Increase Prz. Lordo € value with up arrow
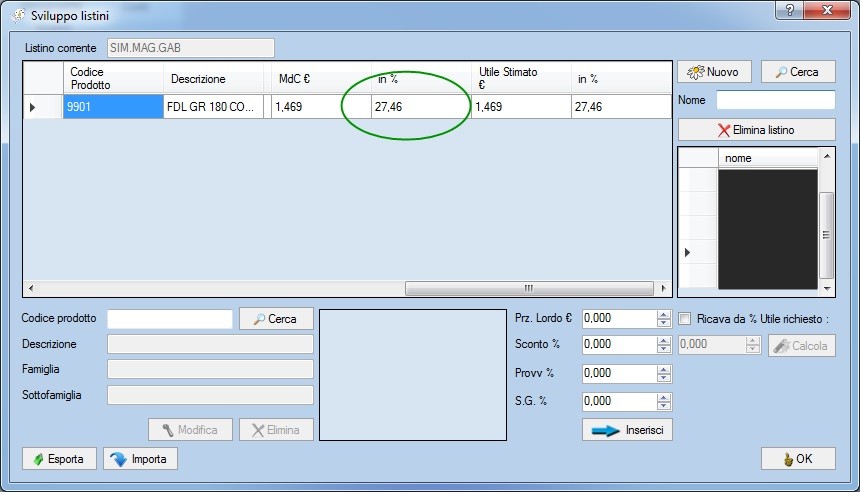Screen dimensions: 860x492 coord(663,314)
